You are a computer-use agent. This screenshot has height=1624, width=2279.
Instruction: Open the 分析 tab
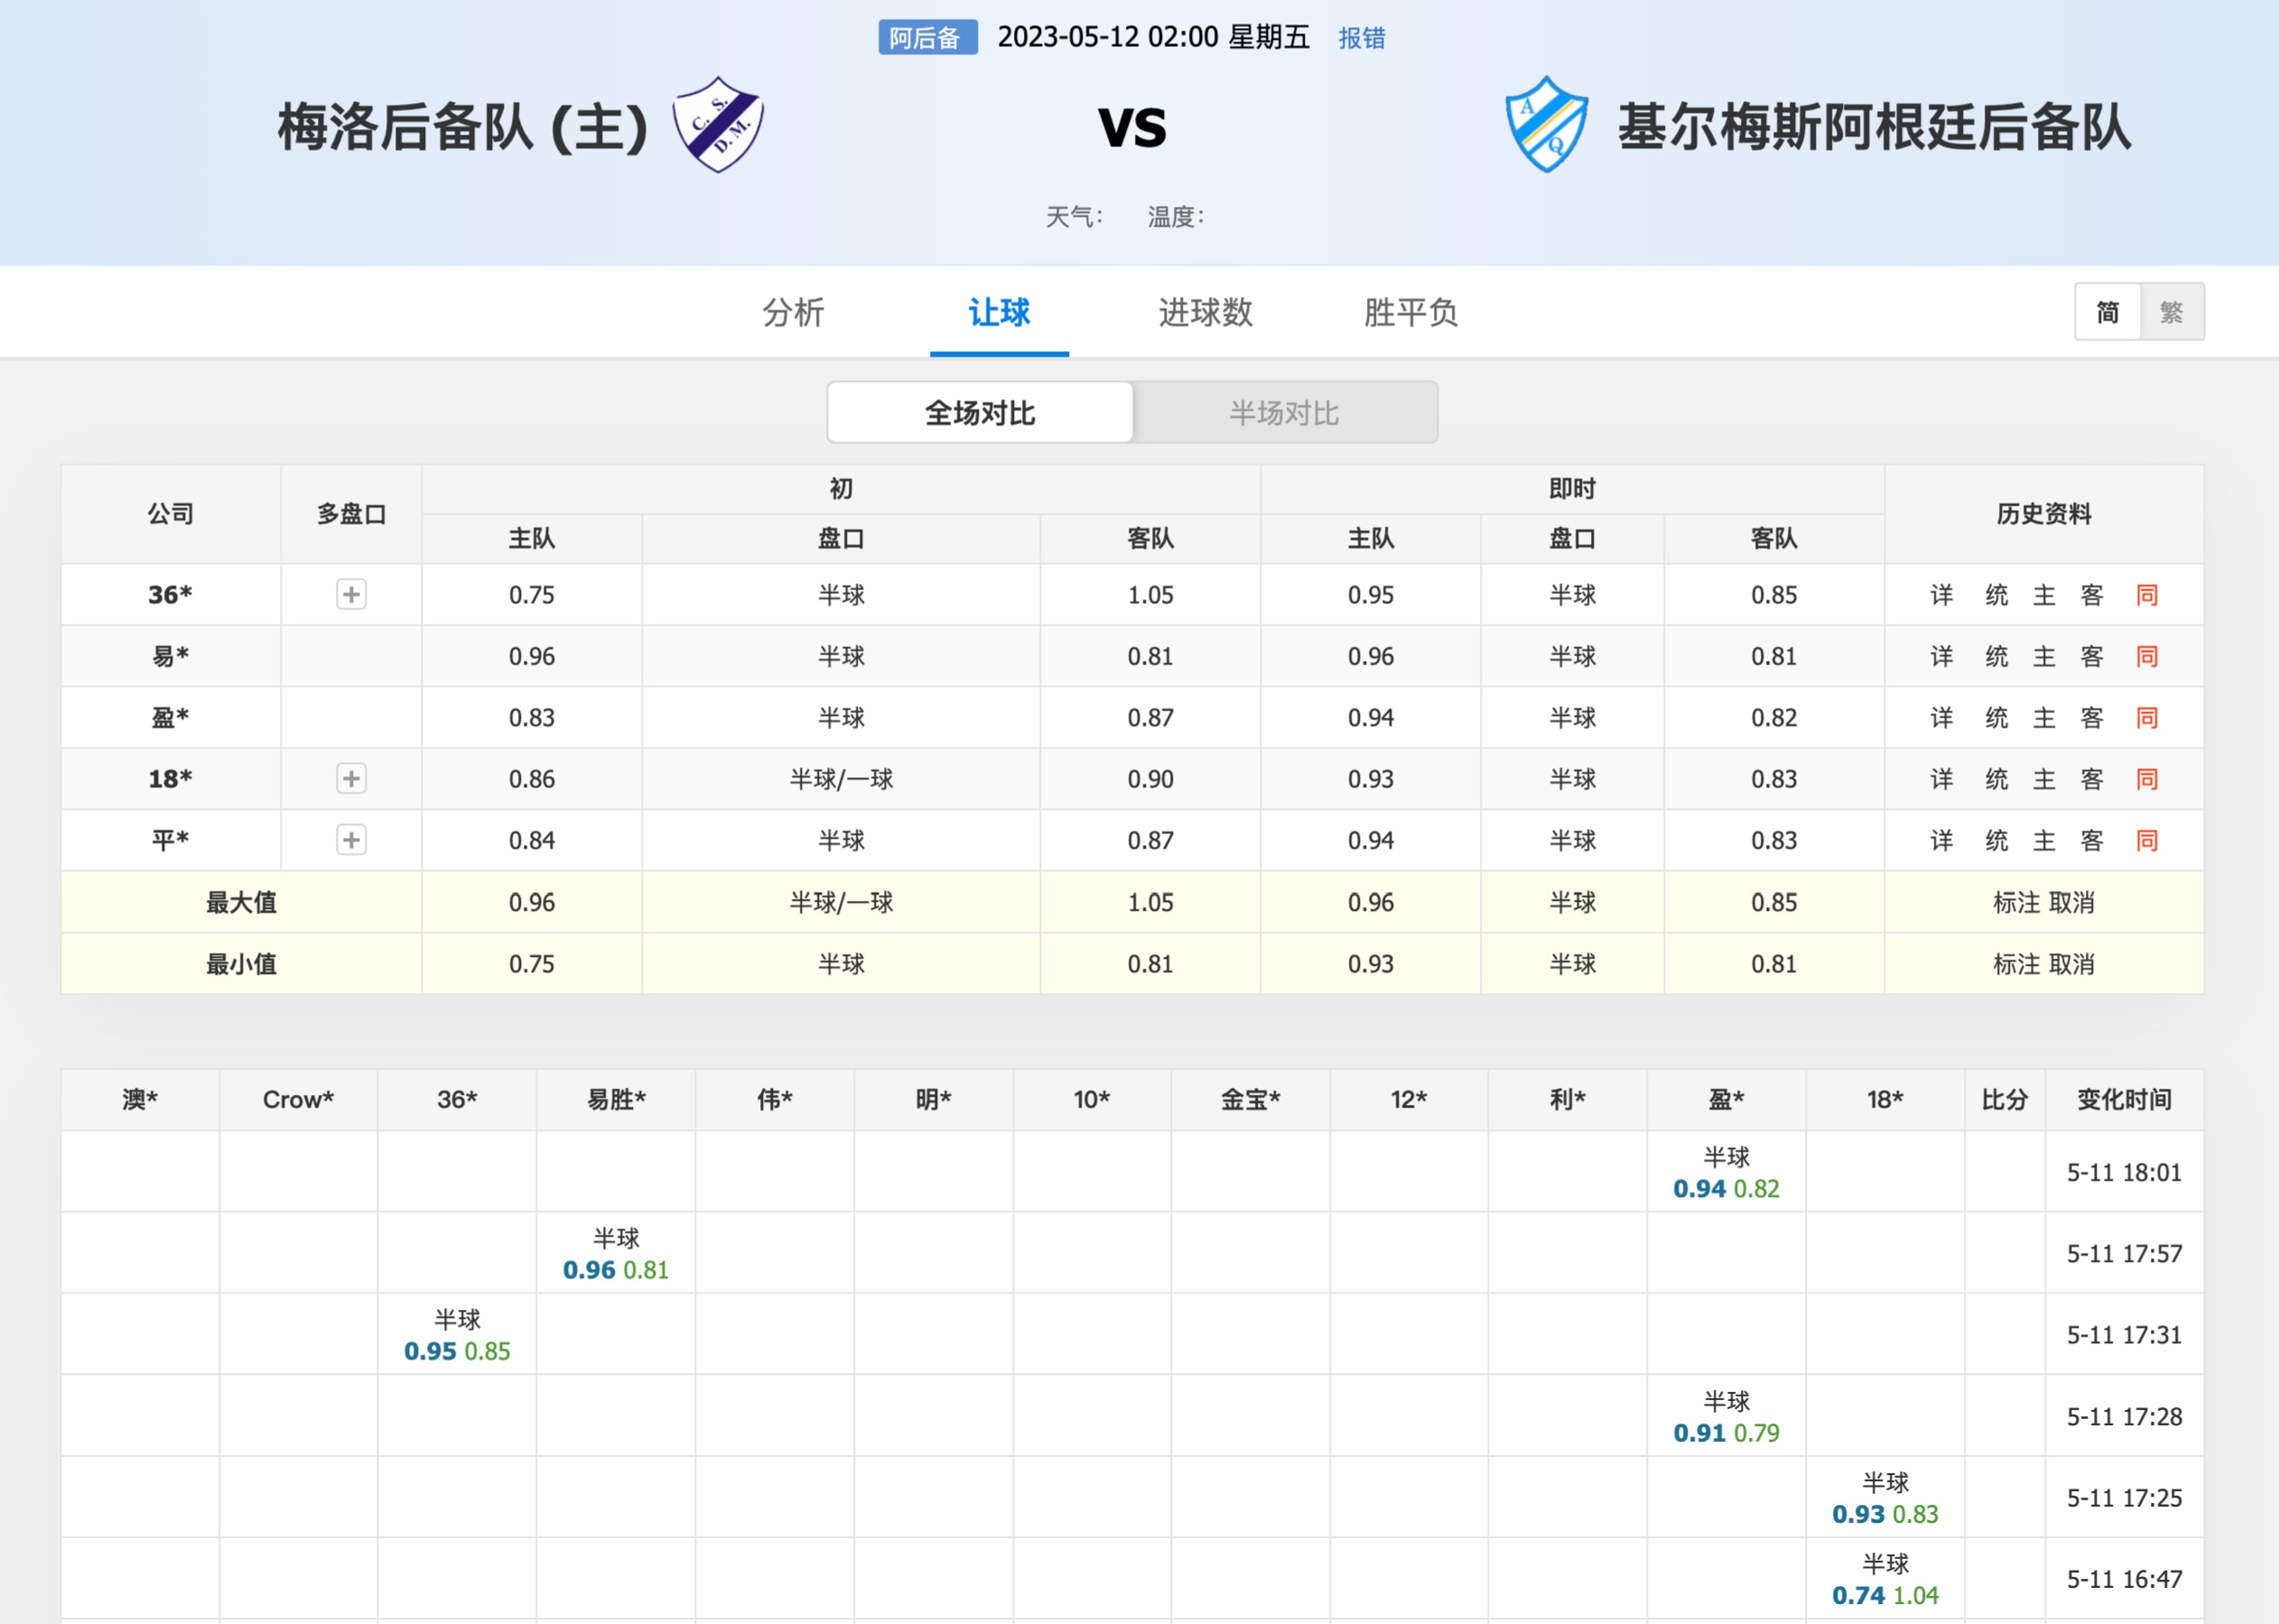(x=793, y=312)
